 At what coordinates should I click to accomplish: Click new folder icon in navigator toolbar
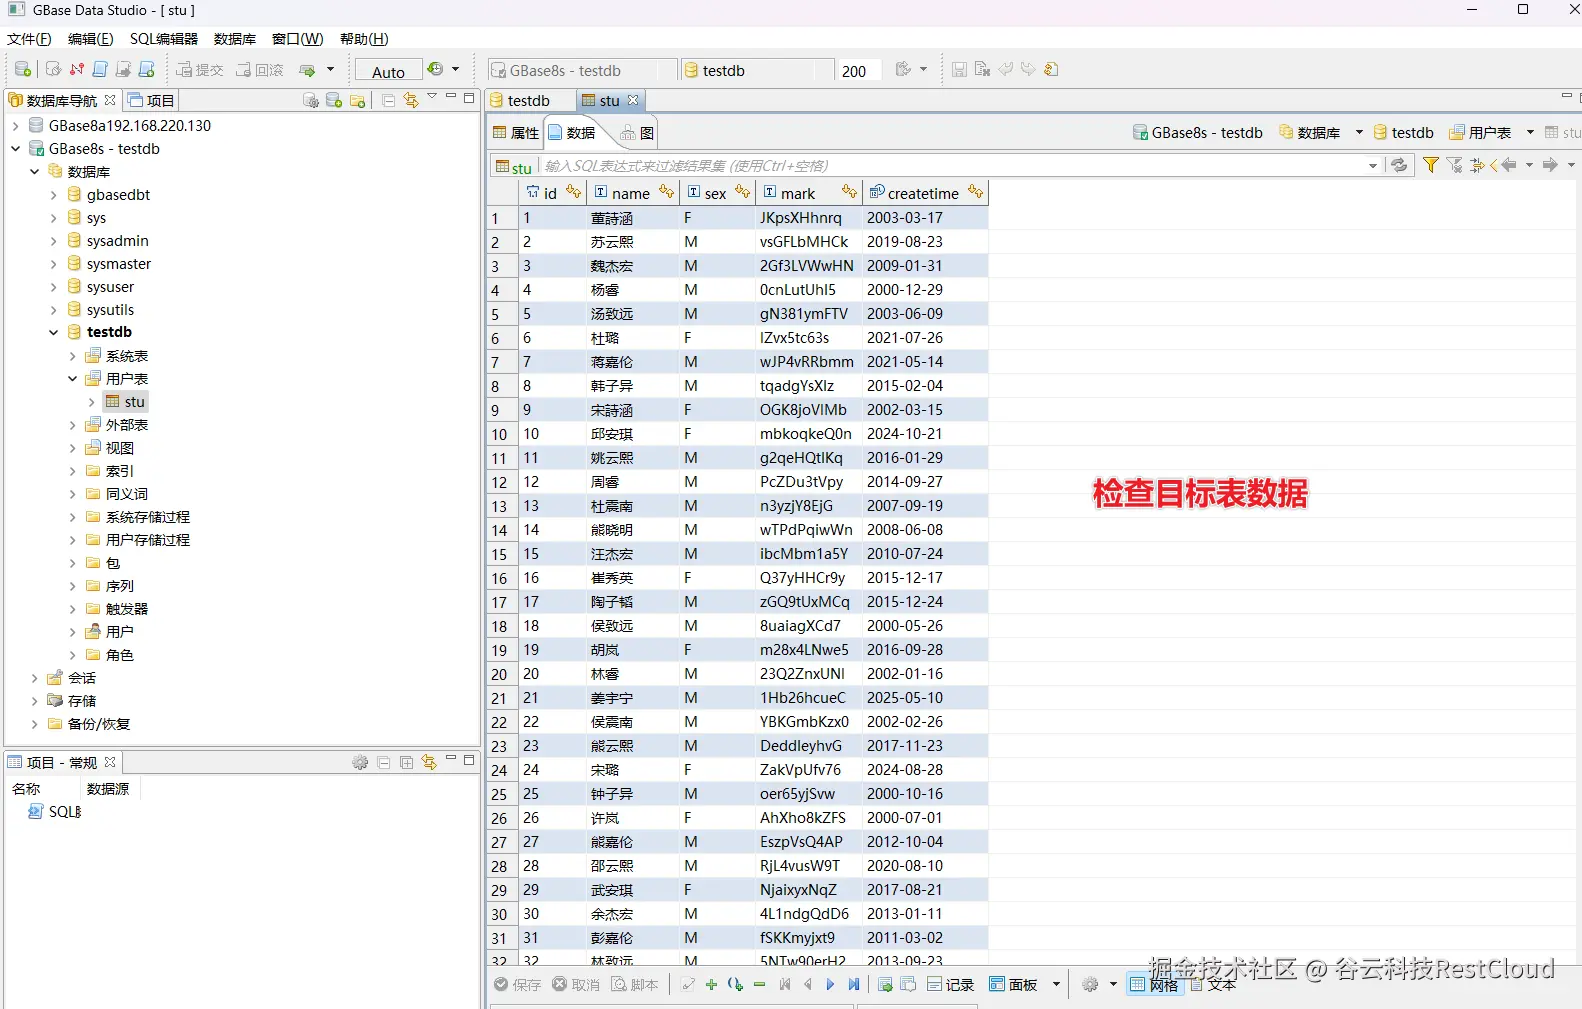click(357, 100)
